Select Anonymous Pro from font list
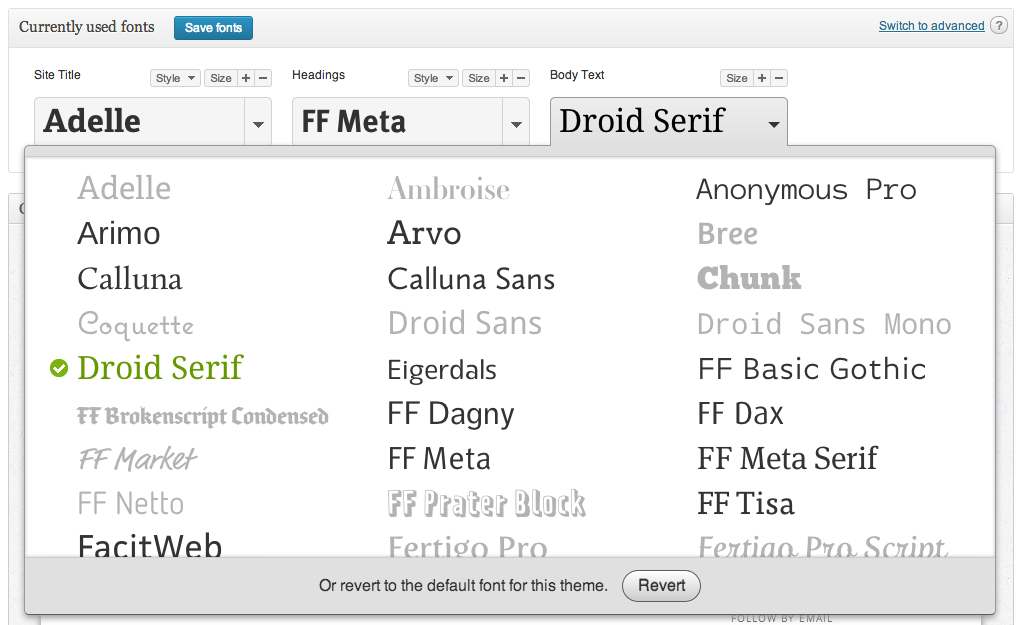The image size is (1022, 625). click(x=806, y=189)
